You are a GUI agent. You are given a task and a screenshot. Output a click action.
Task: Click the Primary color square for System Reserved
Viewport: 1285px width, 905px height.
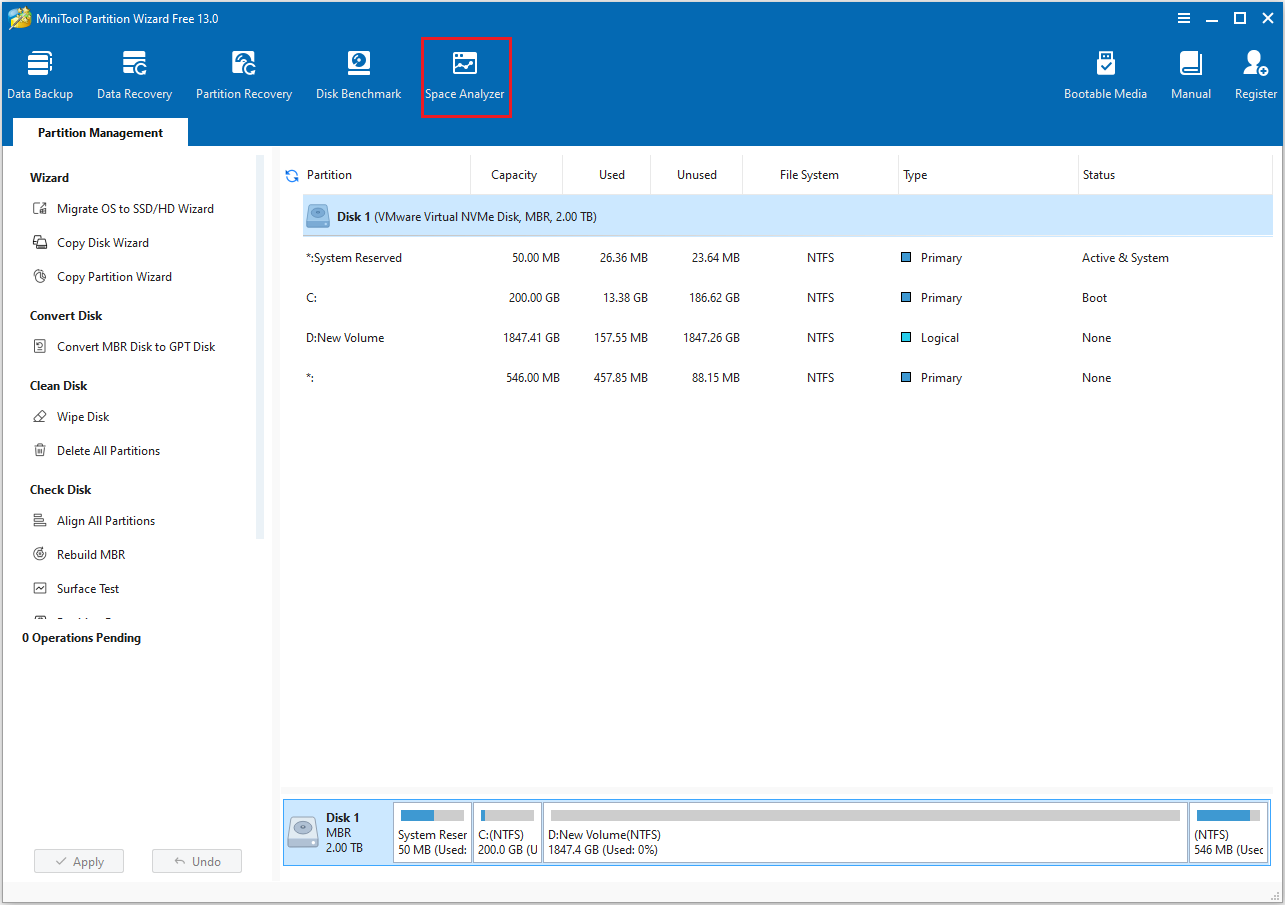pos(906,258)
